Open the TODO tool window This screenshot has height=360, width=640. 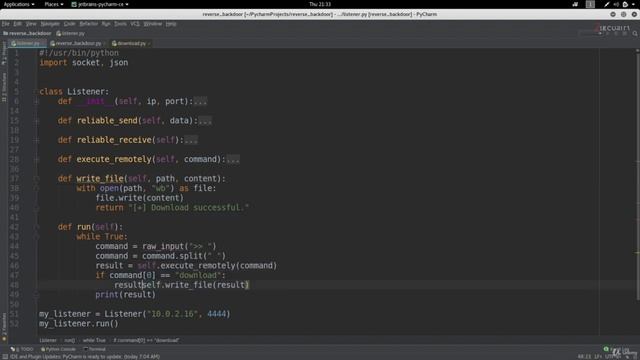(22, 349)
